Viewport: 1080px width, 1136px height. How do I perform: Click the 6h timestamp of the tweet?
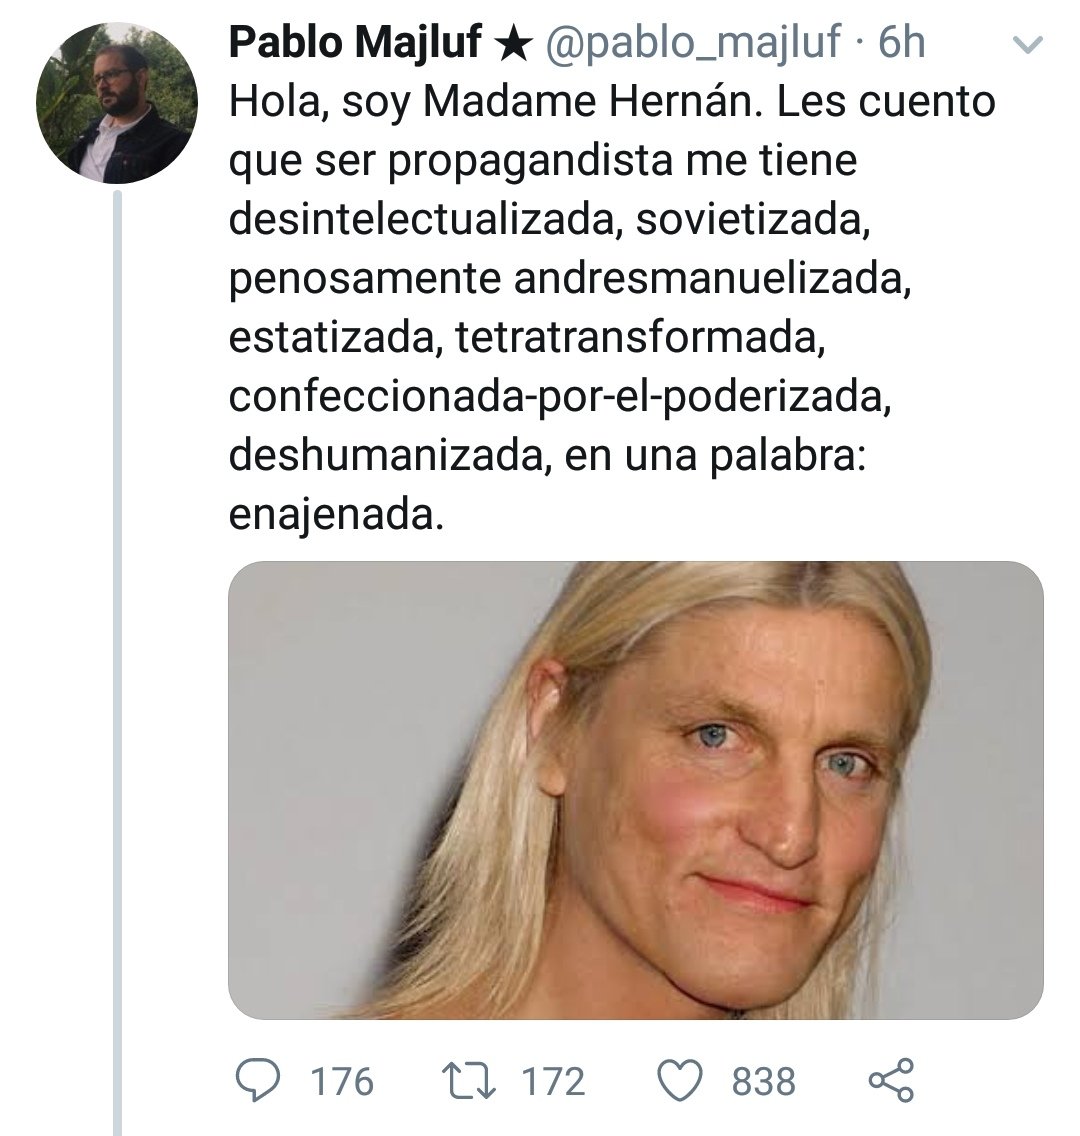click(x=900, y=43)
